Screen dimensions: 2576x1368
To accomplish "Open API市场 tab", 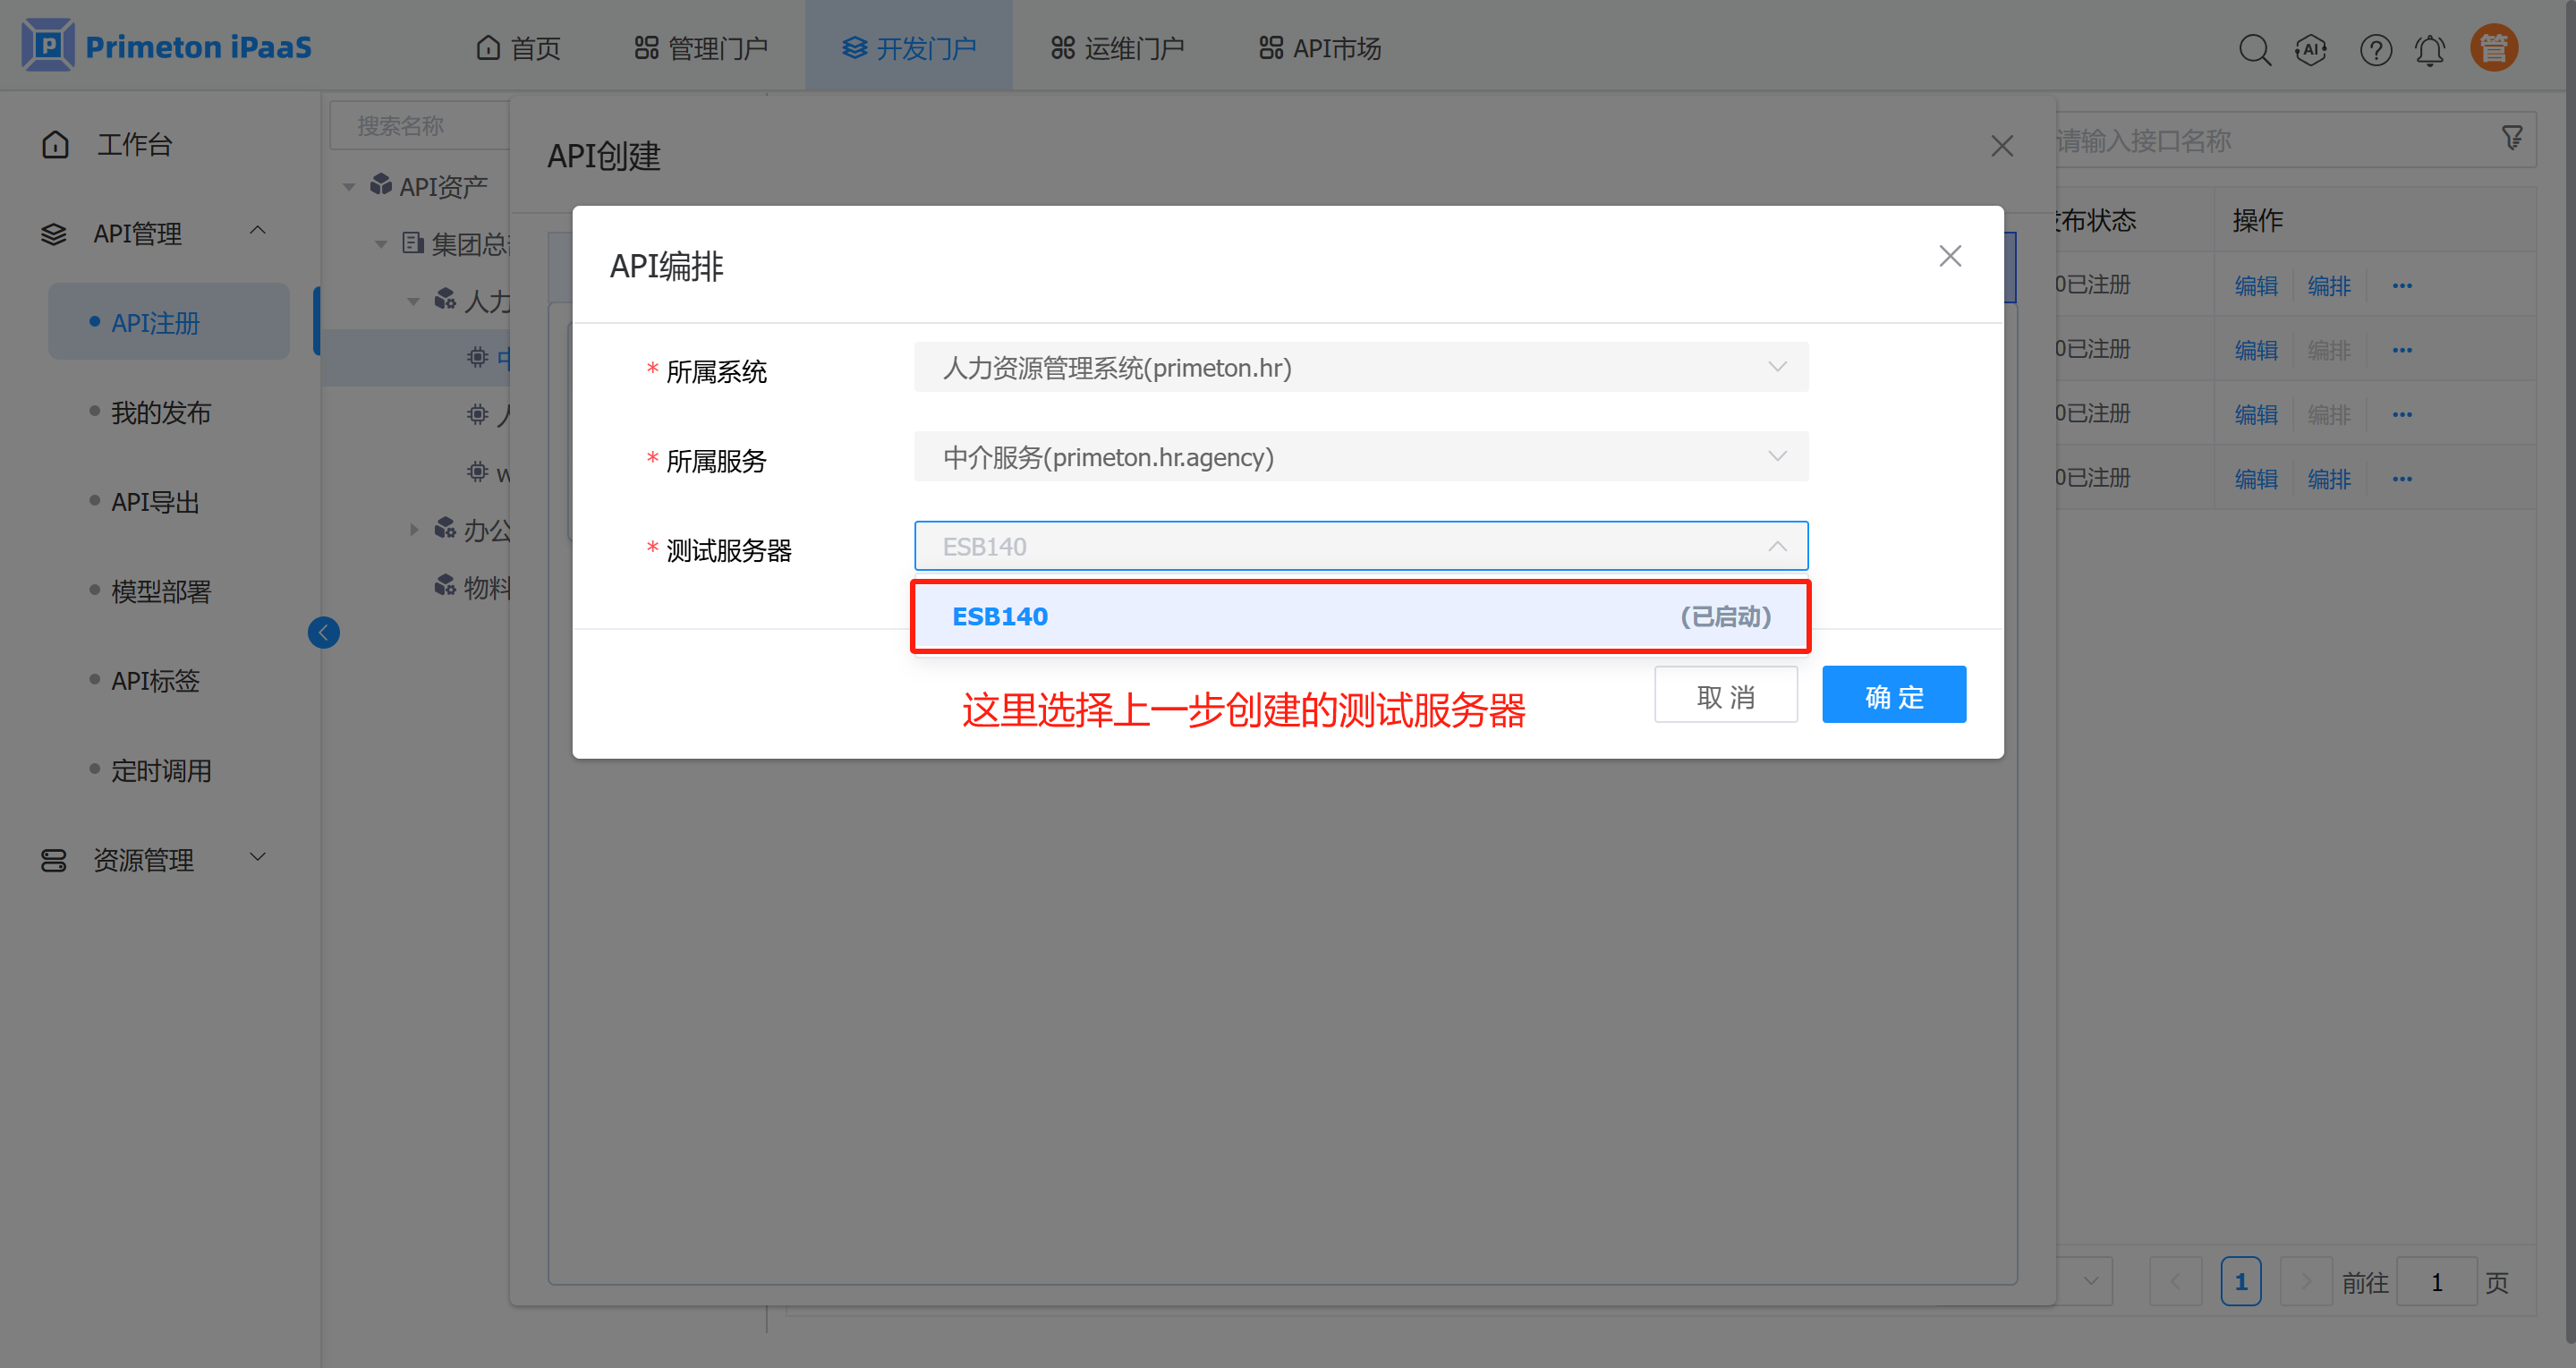I will pos(1320,48).
